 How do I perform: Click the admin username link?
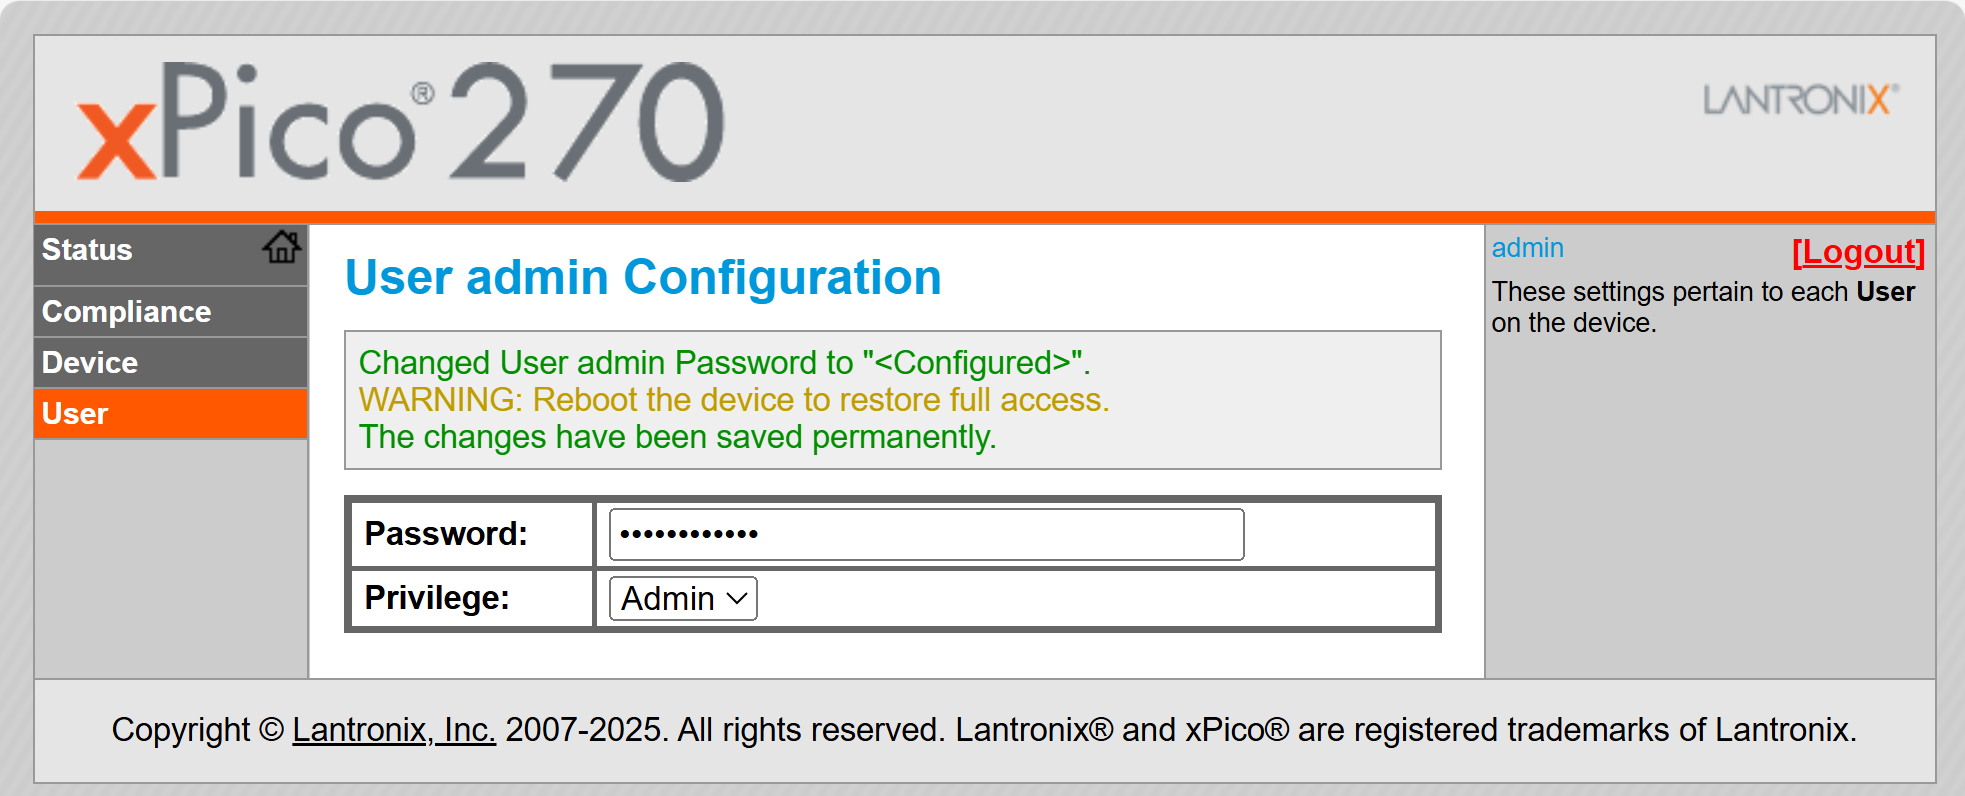coord(1526,247)
